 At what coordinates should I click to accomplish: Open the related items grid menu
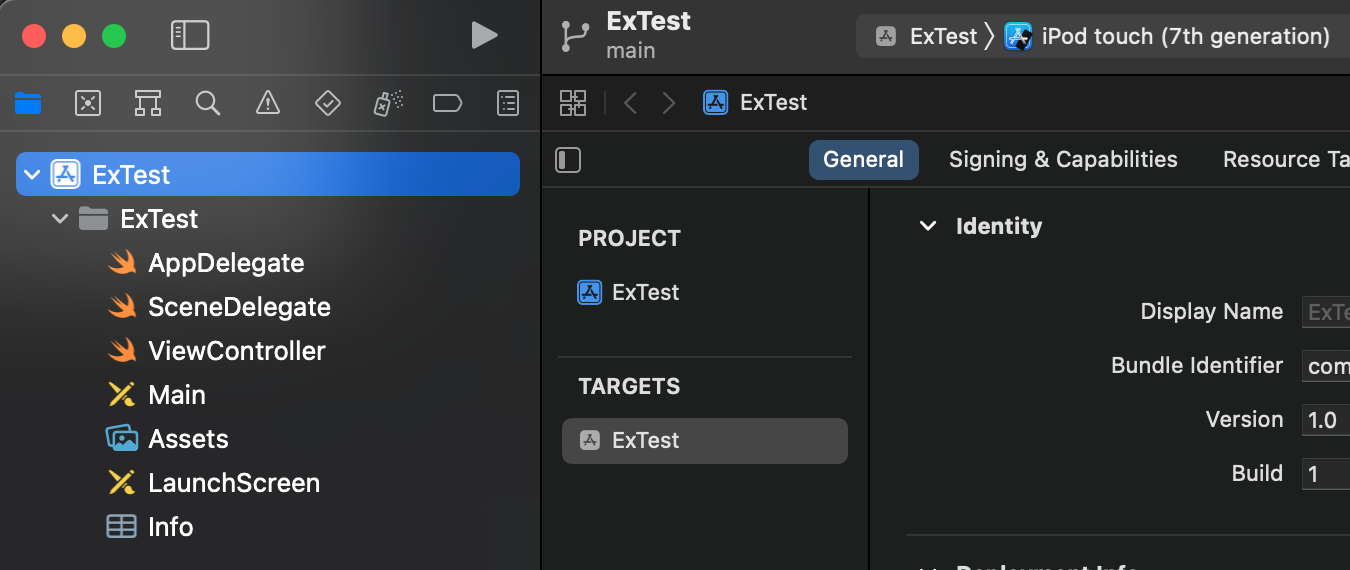pyautogui.click(x=573, y=102)
